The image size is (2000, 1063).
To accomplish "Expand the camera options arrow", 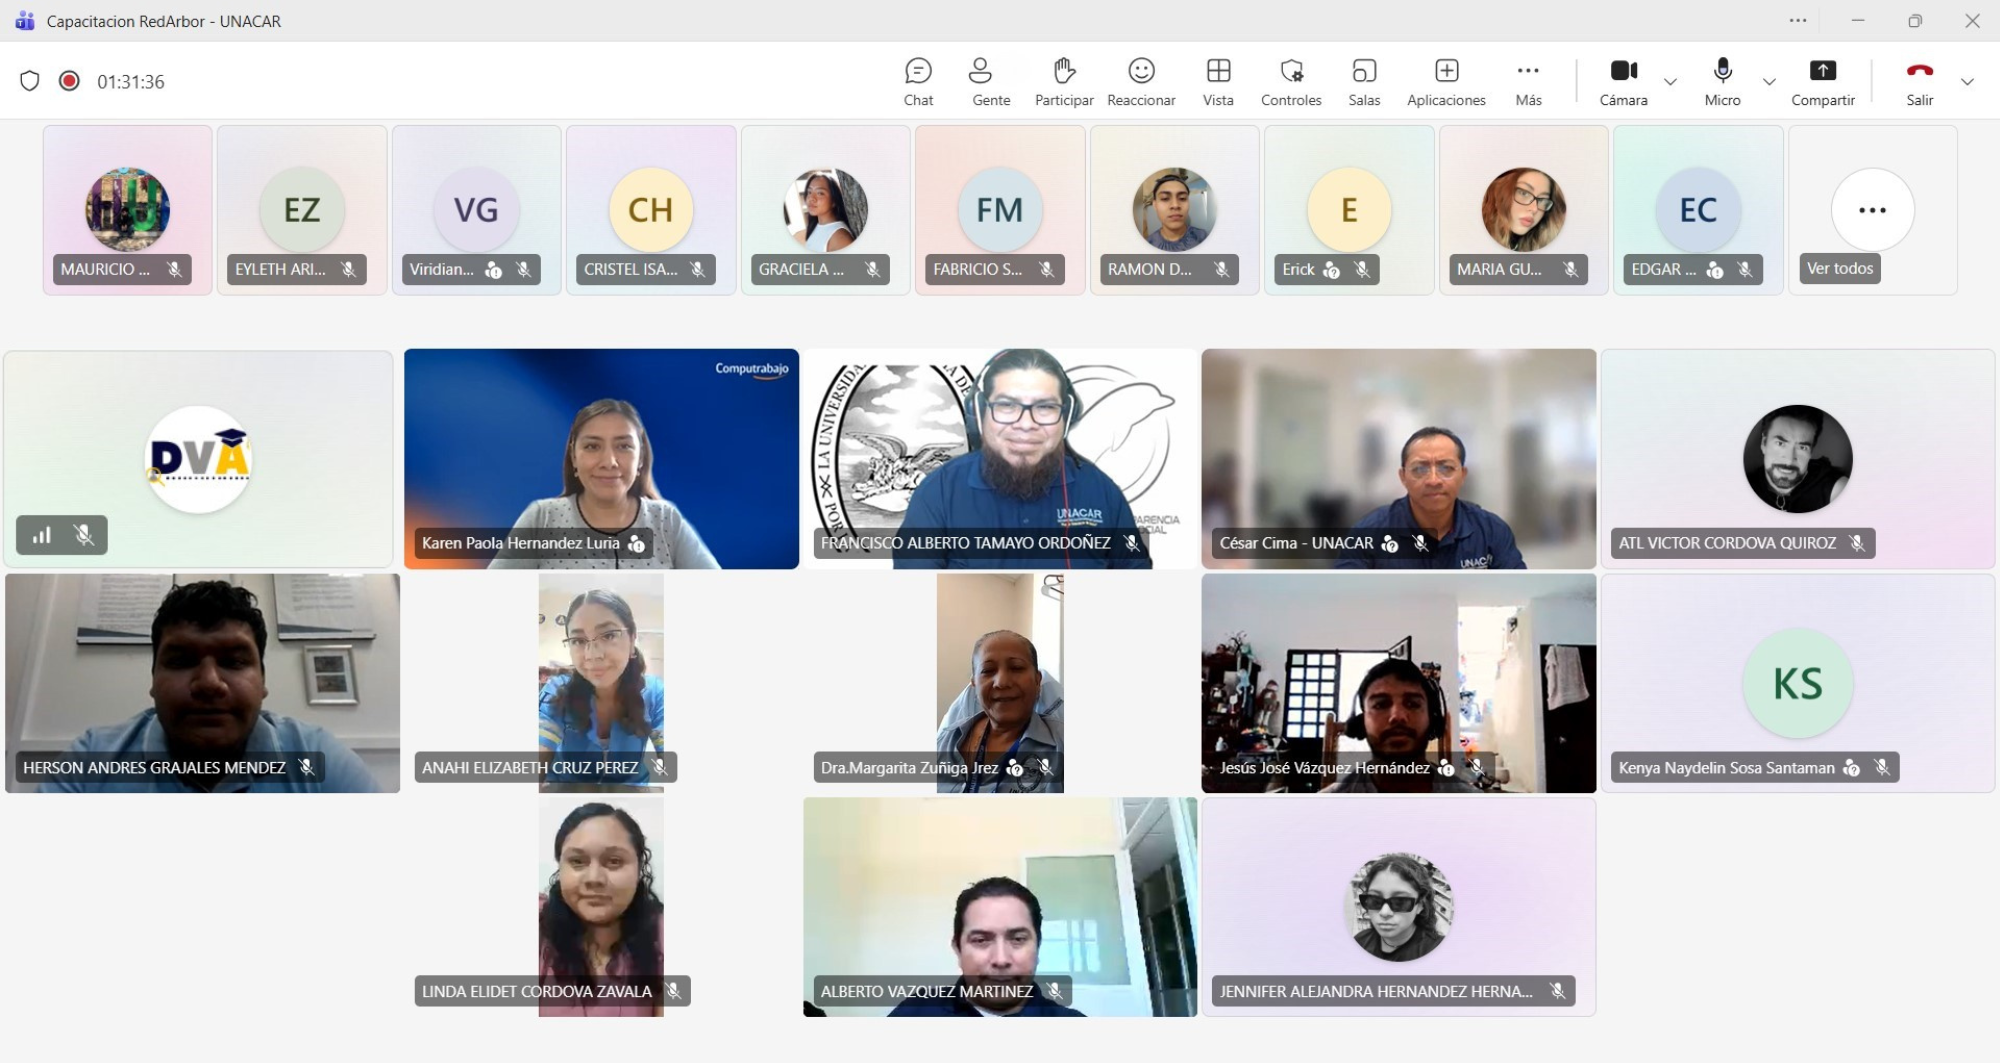I will point(1670,82).
